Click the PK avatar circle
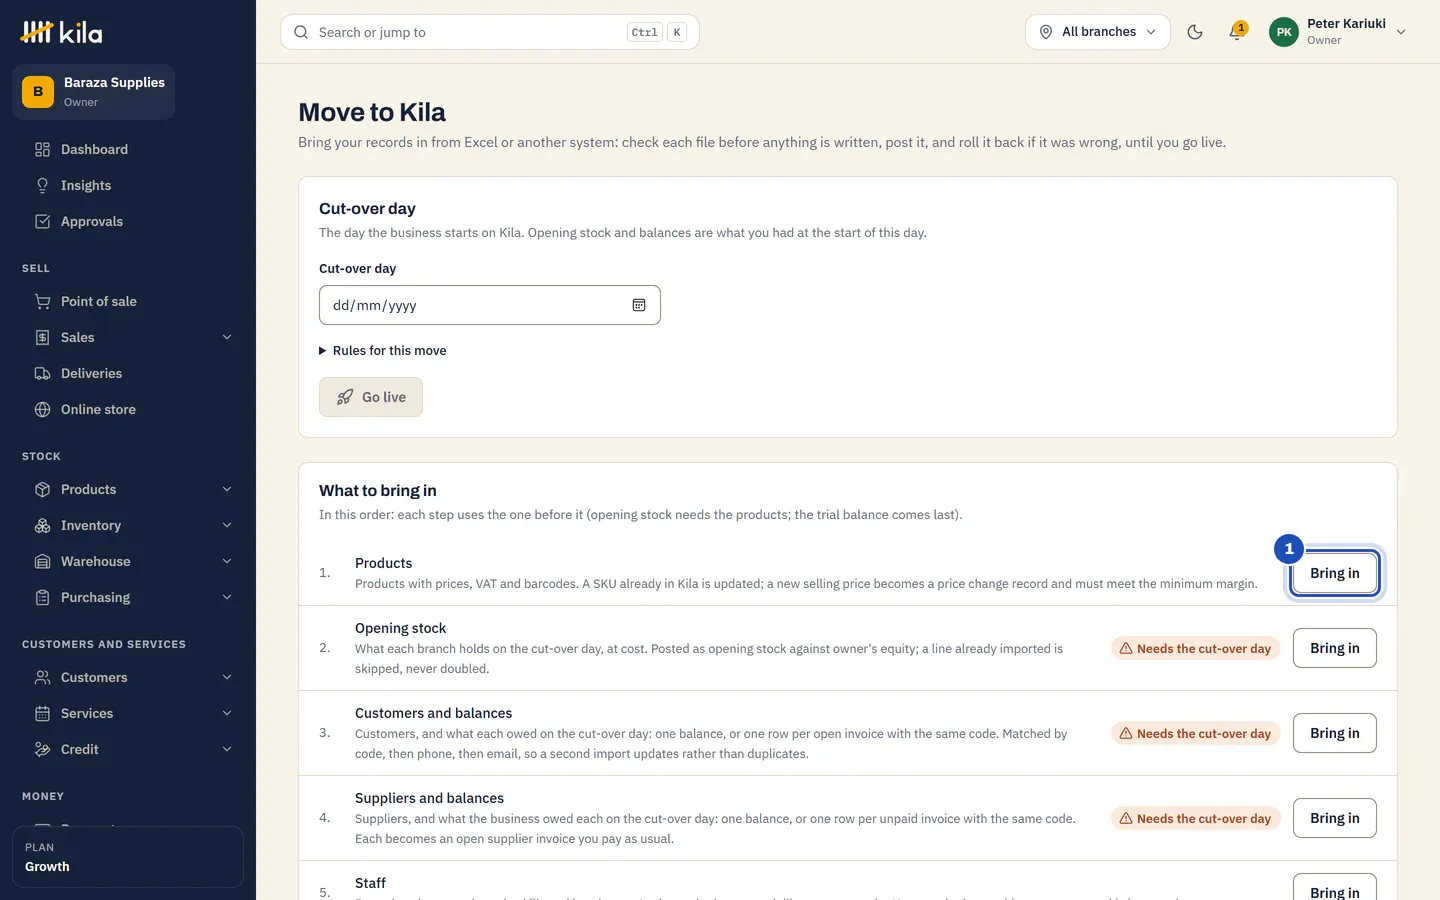The width and height of the screenshot is (1440, 900). pos(1284,32)
